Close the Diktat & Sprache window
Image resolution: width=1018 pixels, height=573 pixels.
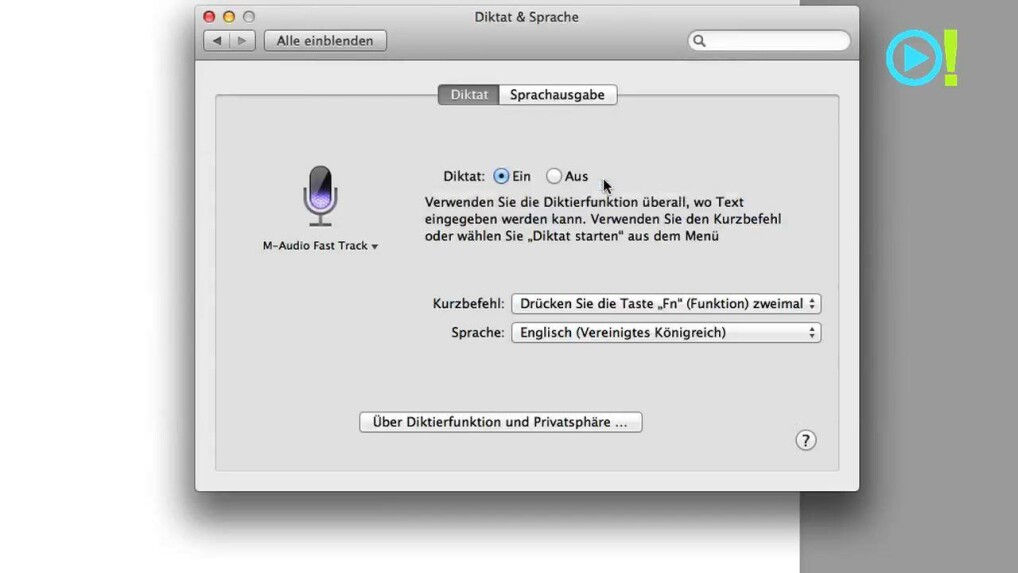tap(209, 17)
